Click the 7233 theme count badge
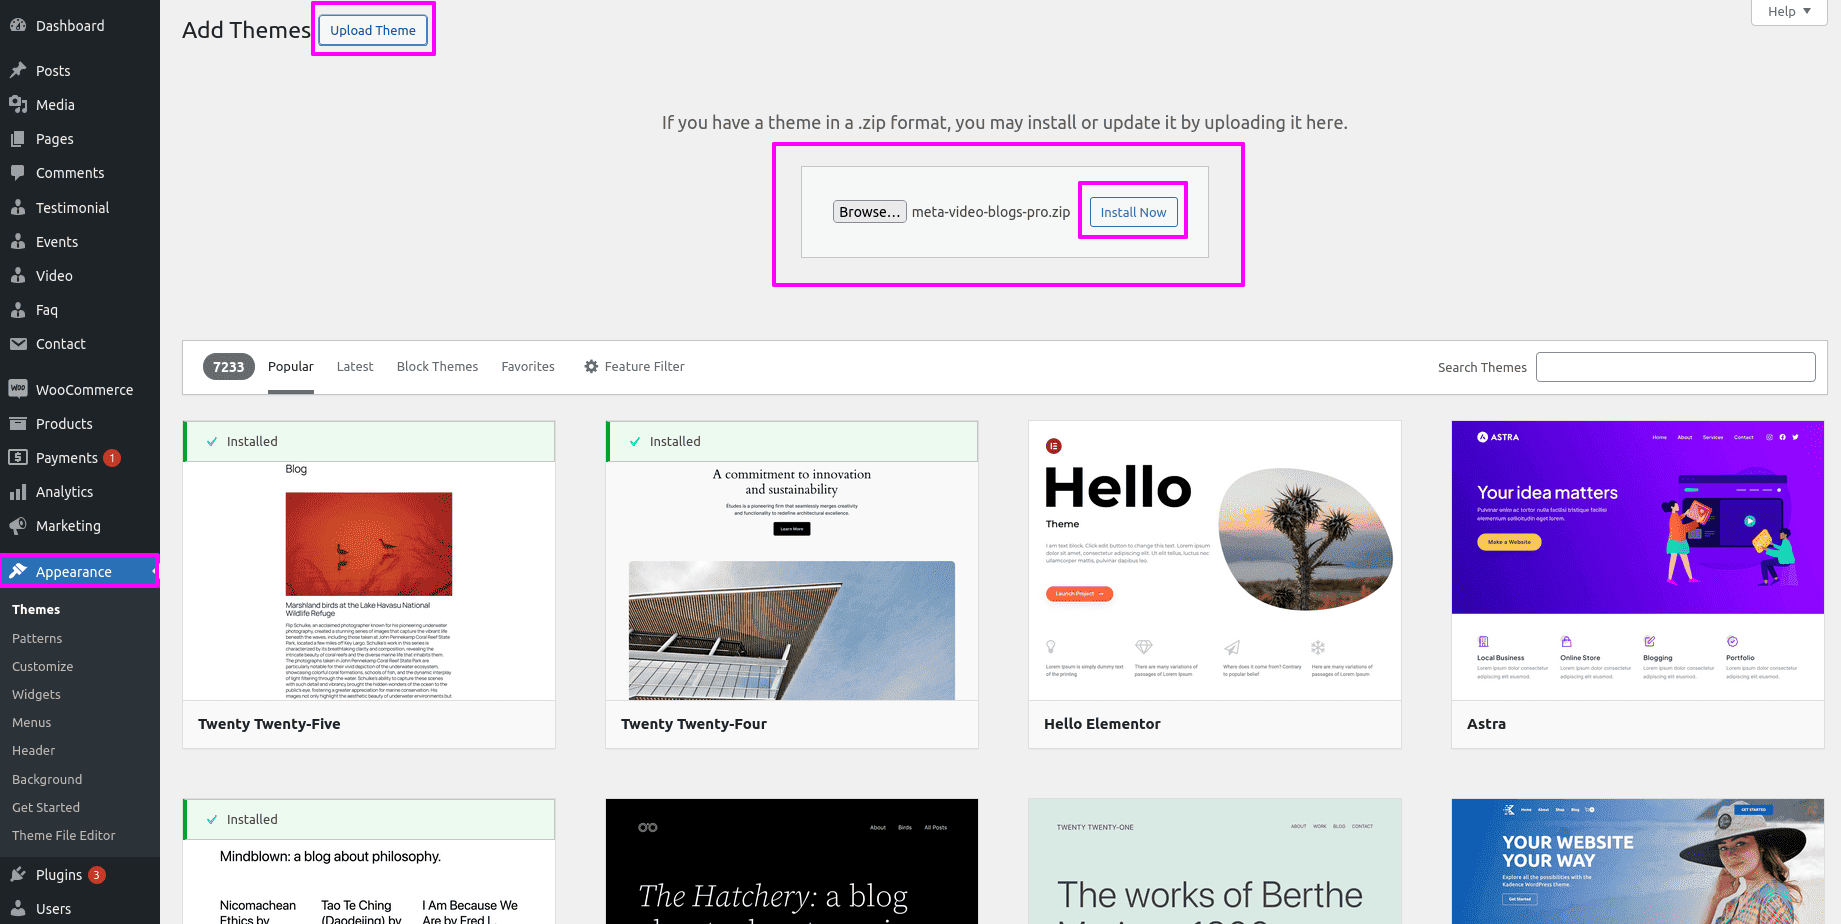The height and width of the screenshot is (924, 1841). pos(229,367)
